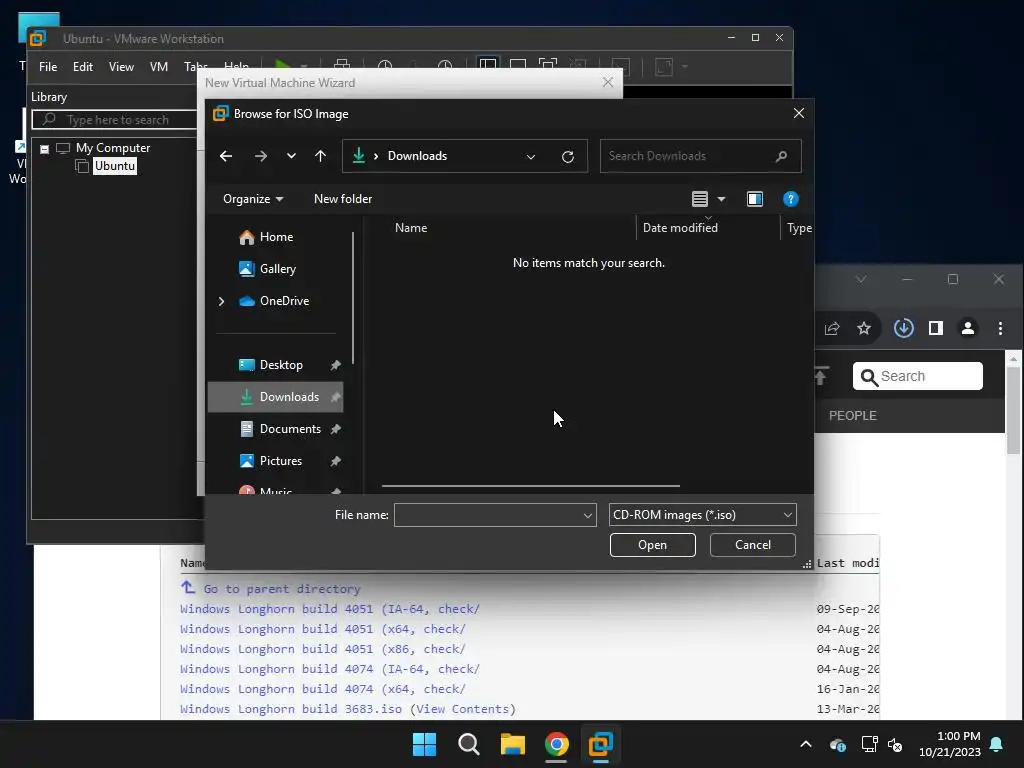Cancel the Browse for ISO dialog
Image resolution: width=1024 pixels, height=768 pixels.
752,545
